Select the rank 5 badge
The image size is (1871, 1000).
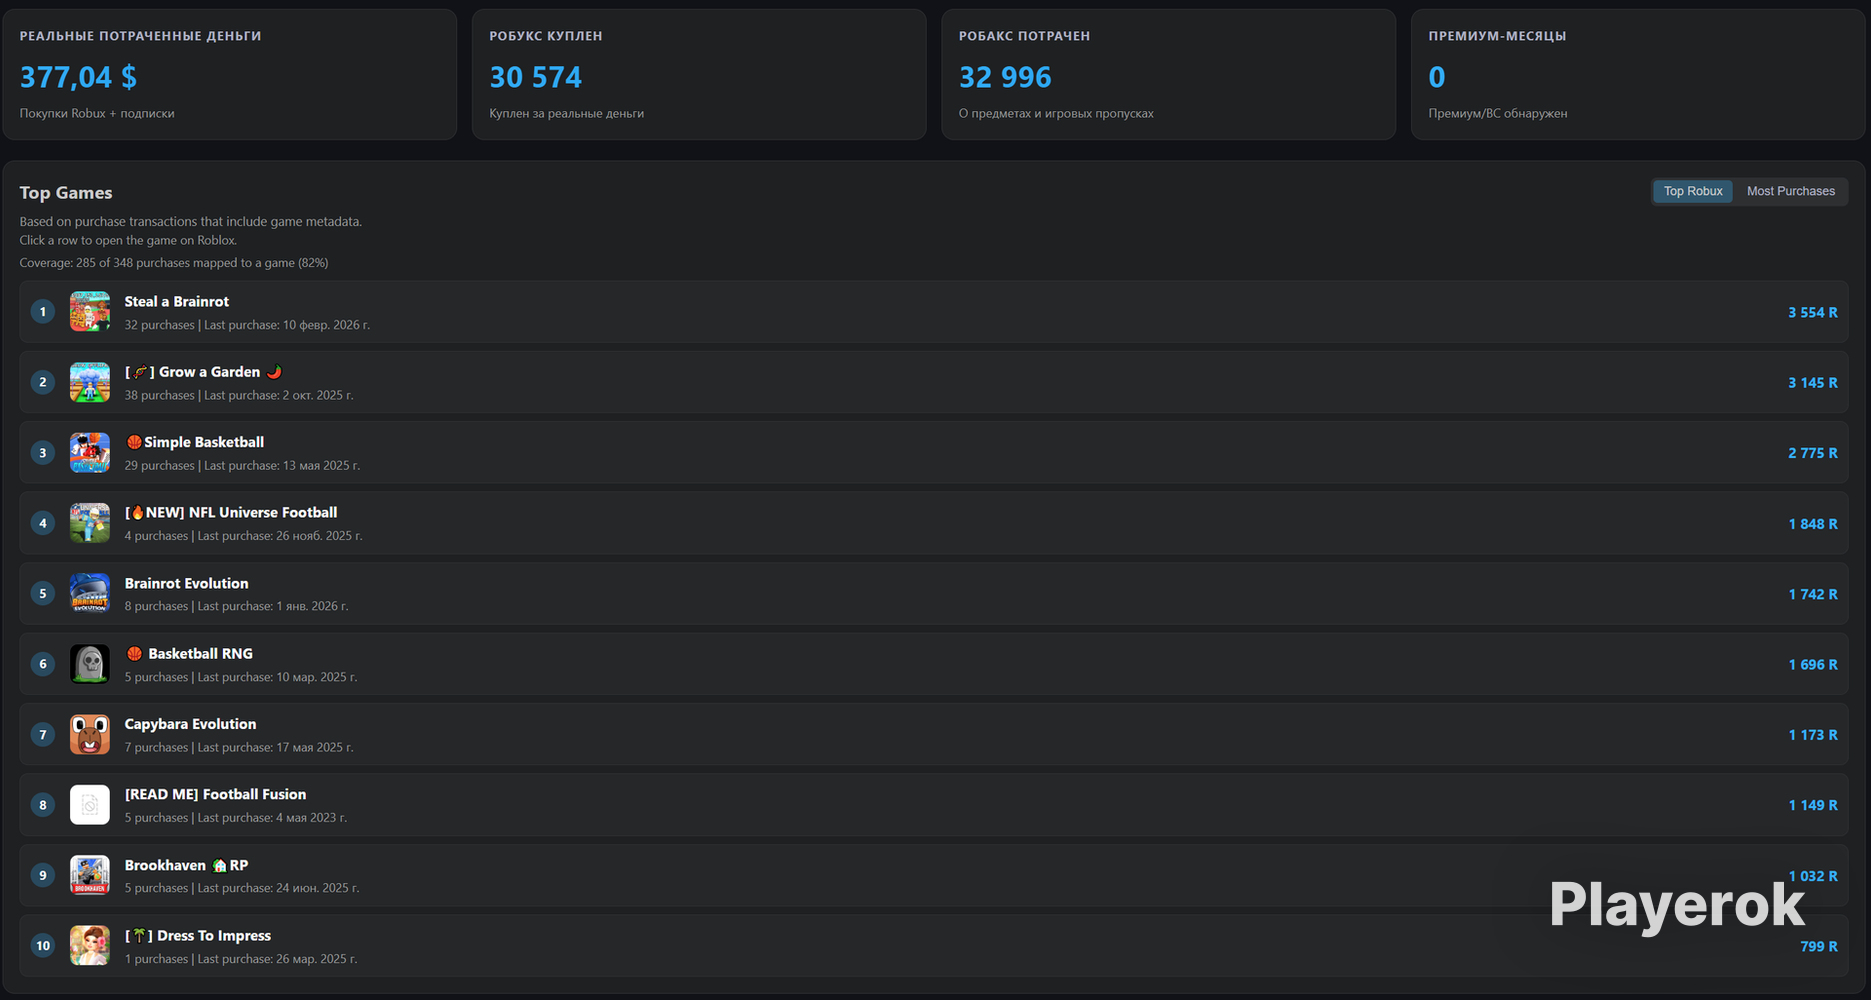pyautogui.click(x=43, y=594)
